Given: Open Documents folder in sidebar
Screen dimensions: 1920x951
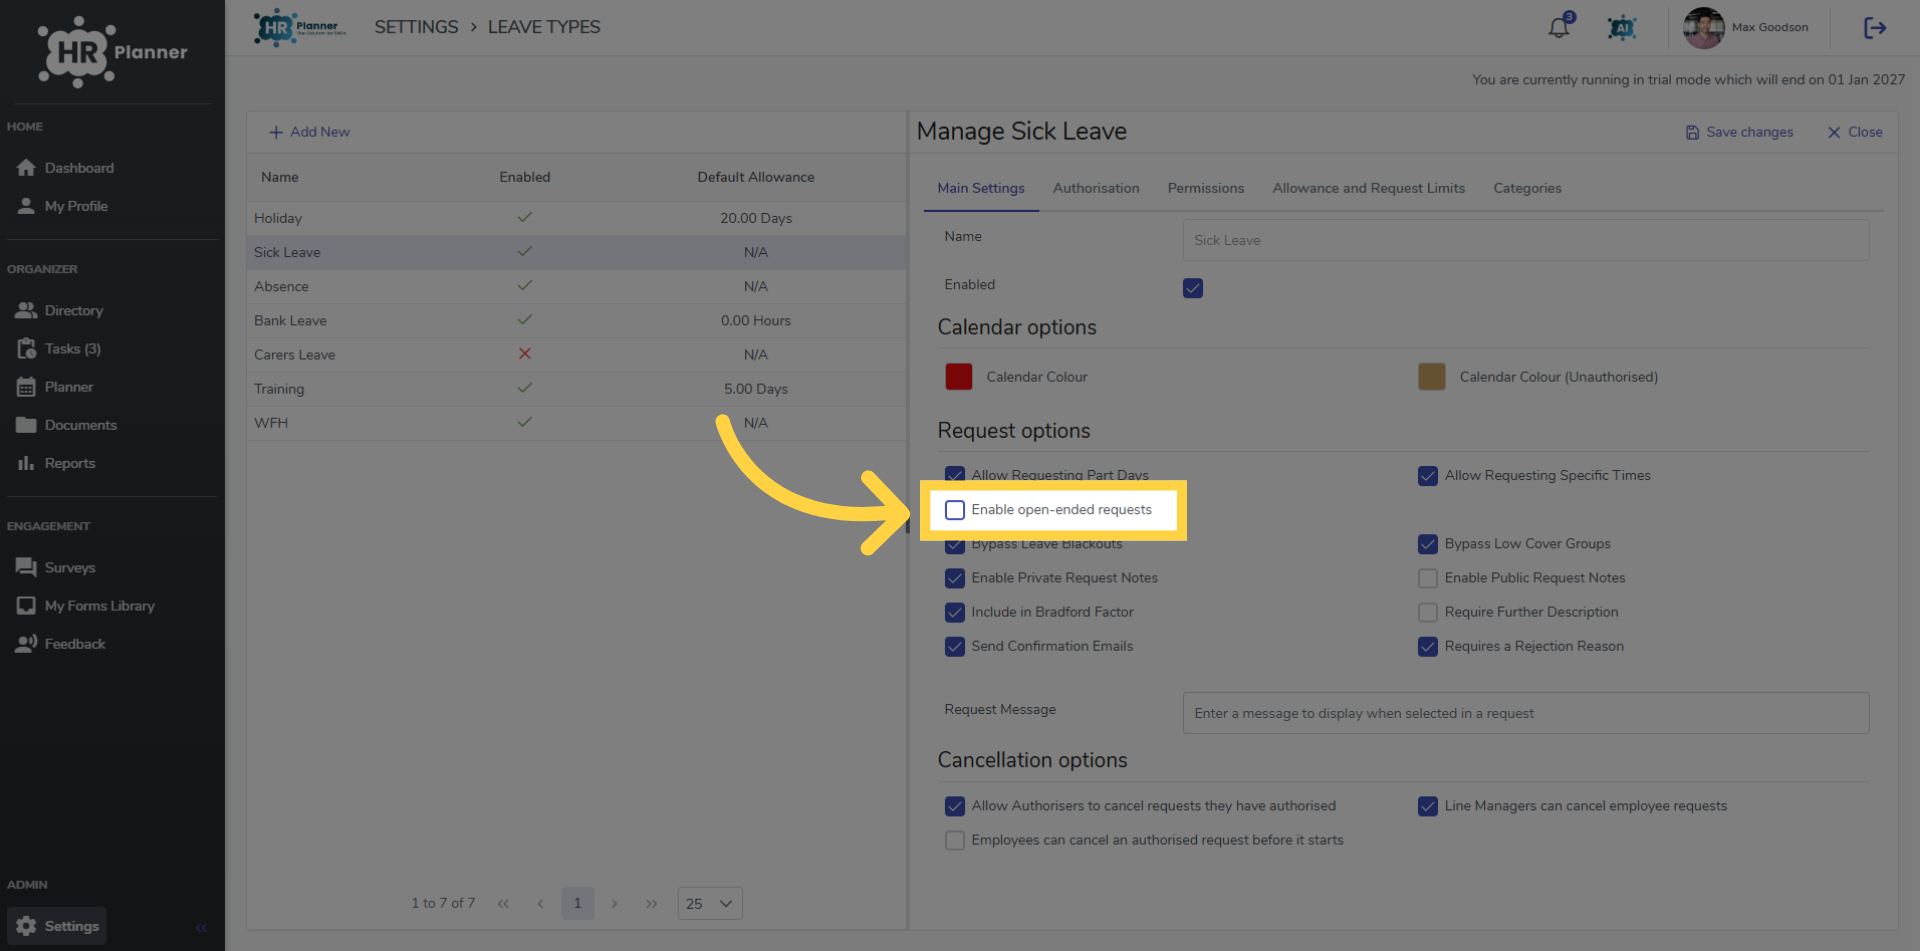Looking at the screenshot, I should tap(67, 425).
